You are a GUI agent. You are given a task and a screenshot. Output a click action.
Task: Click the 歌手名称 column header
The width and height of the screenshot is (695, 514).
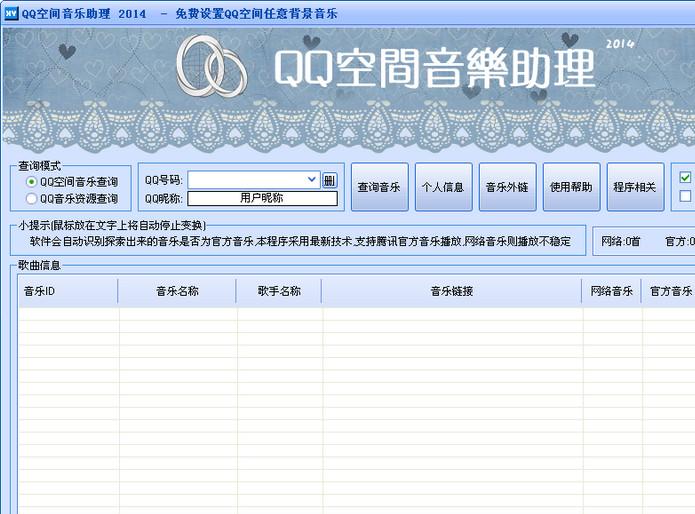279,292
